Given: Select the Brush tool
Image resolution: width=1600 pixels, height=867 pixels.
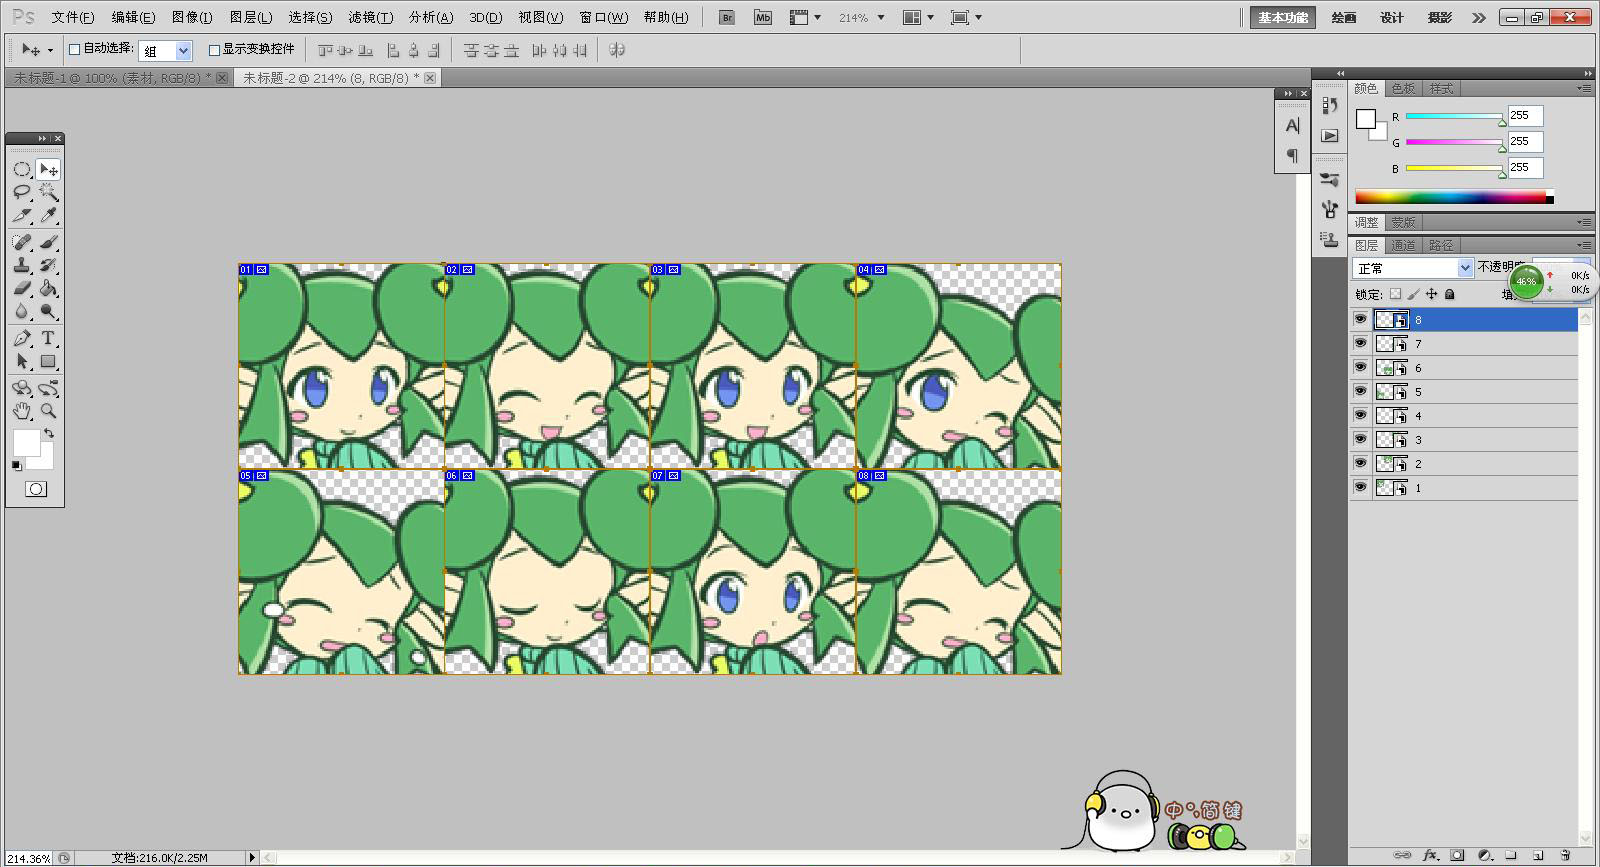Looking at the screenshot, I should 48,242.
